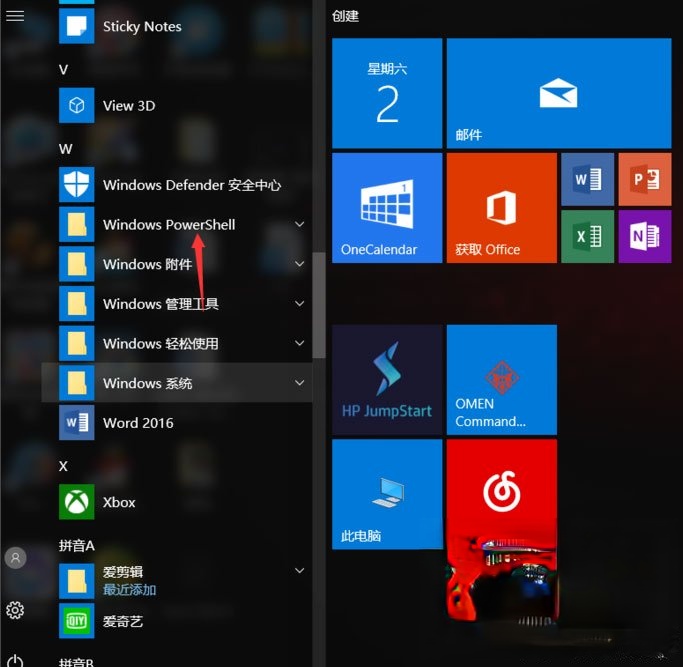
Task: Click 'Windows Defender 安全中心' label
Action: click(192, 185)
